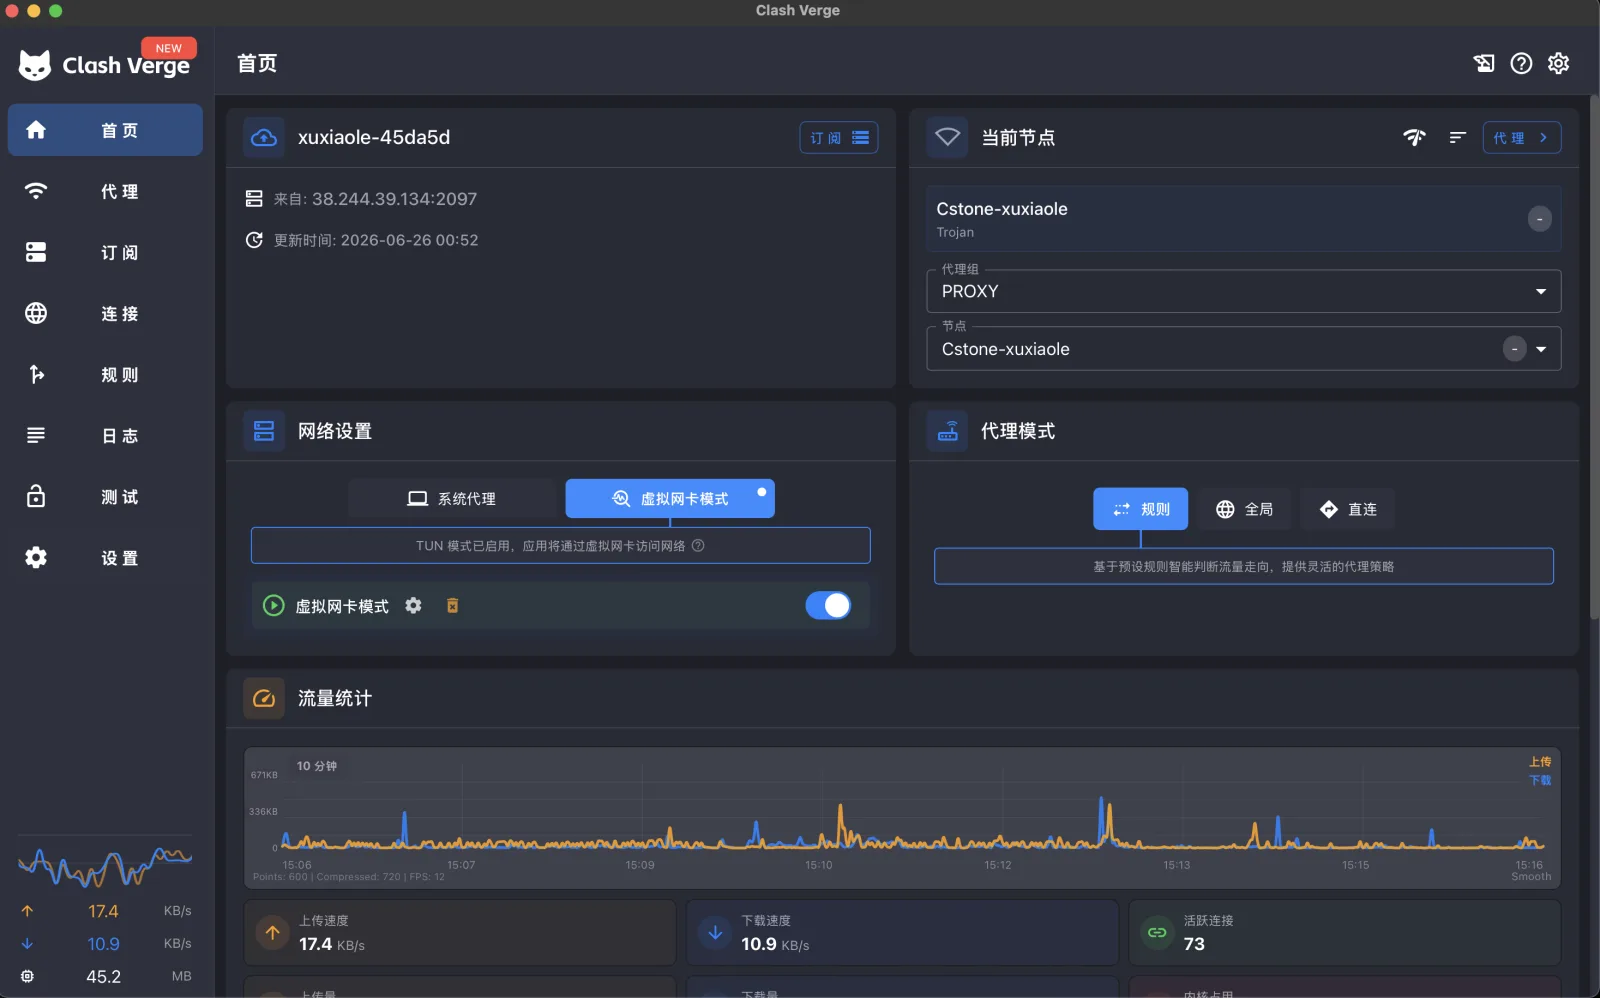Click the signal test icon beside 当前节点
Image resolution: width=1600 pixels, height=998 pixels.
(1414, 137)
